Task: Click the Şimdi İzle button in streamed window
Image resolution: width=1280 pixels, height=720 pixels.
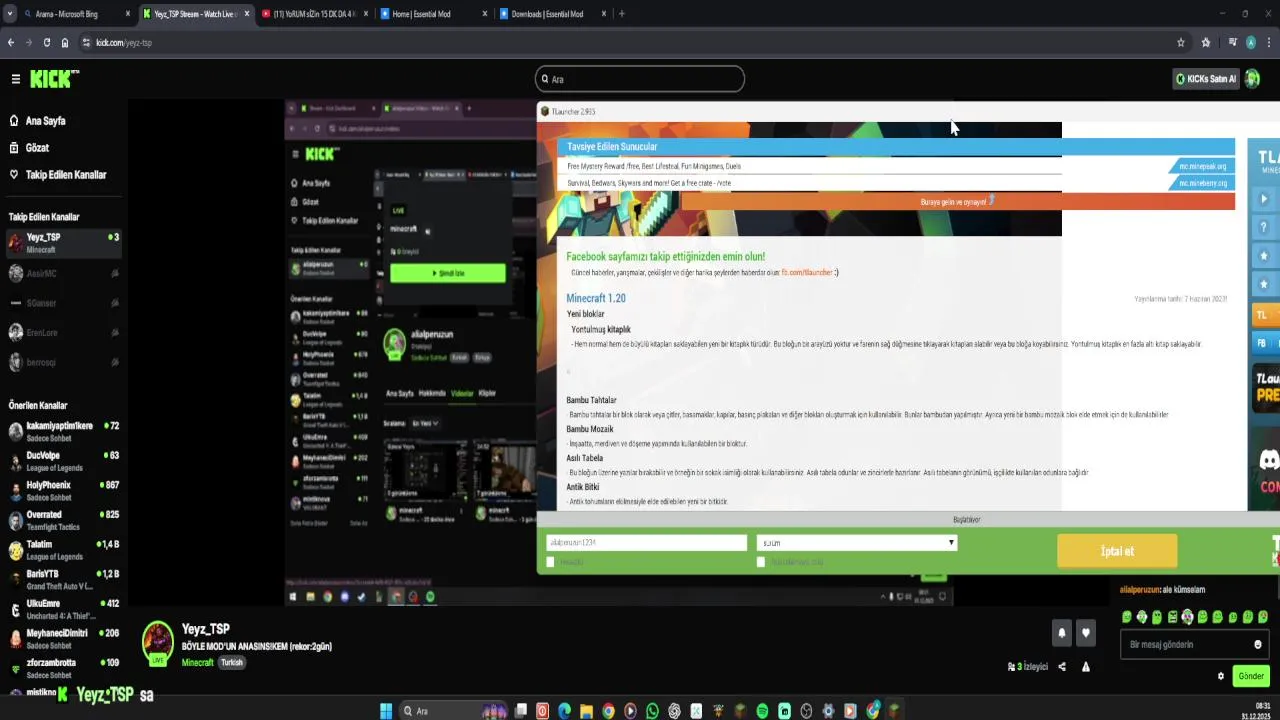Action: click(448, 273)
